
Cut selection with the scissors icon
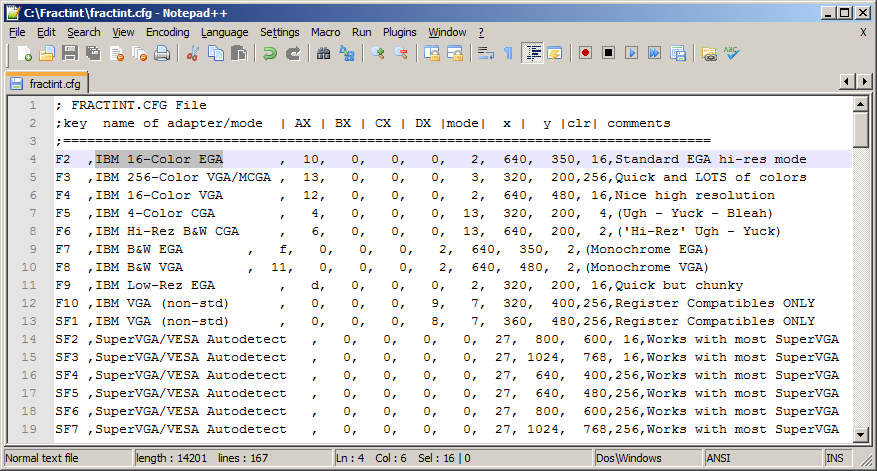tap(192, 54)
